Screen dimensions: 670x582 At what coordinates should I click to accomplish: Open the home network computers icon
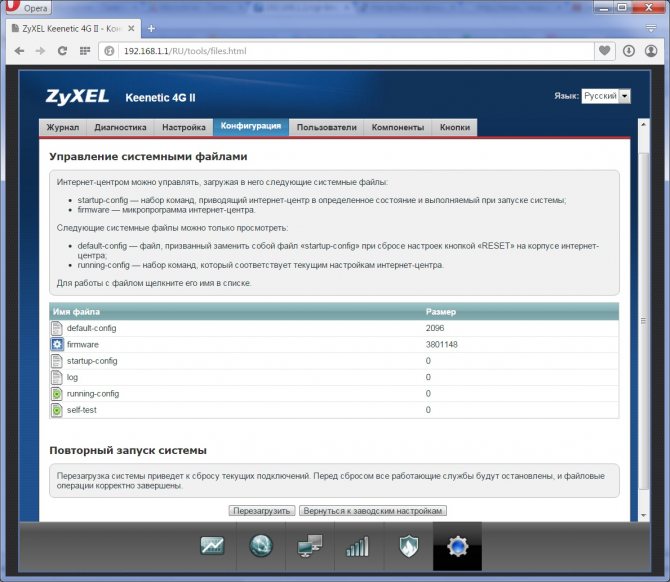(310, 546)
